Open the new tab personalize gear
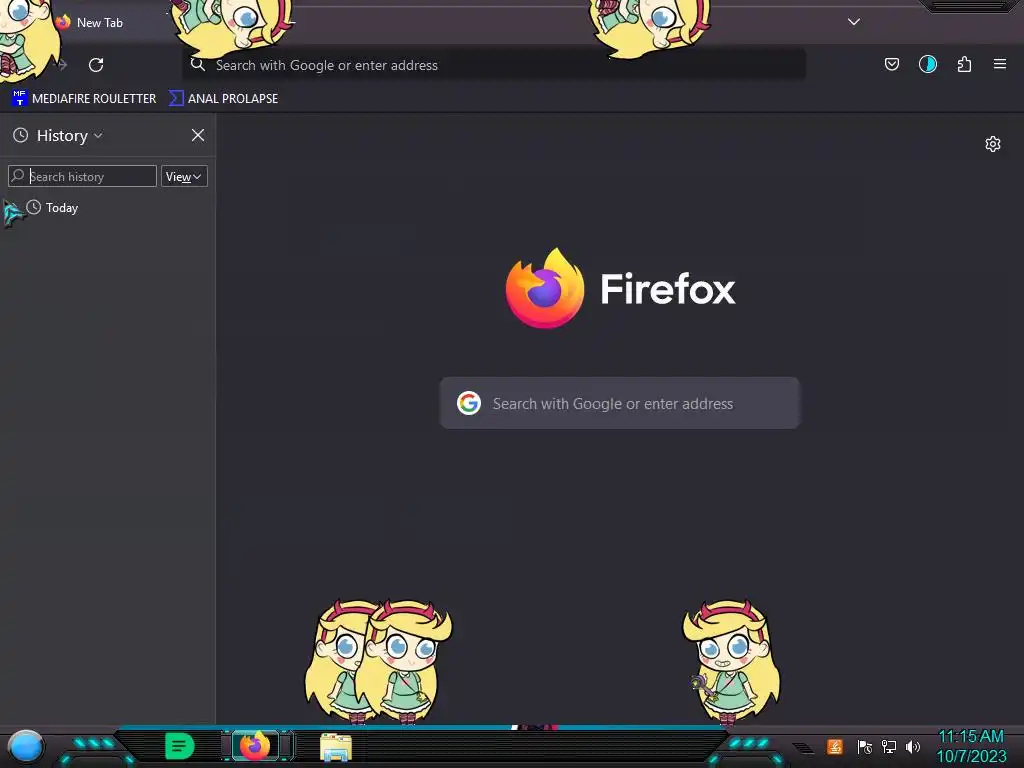 (993, 144)
